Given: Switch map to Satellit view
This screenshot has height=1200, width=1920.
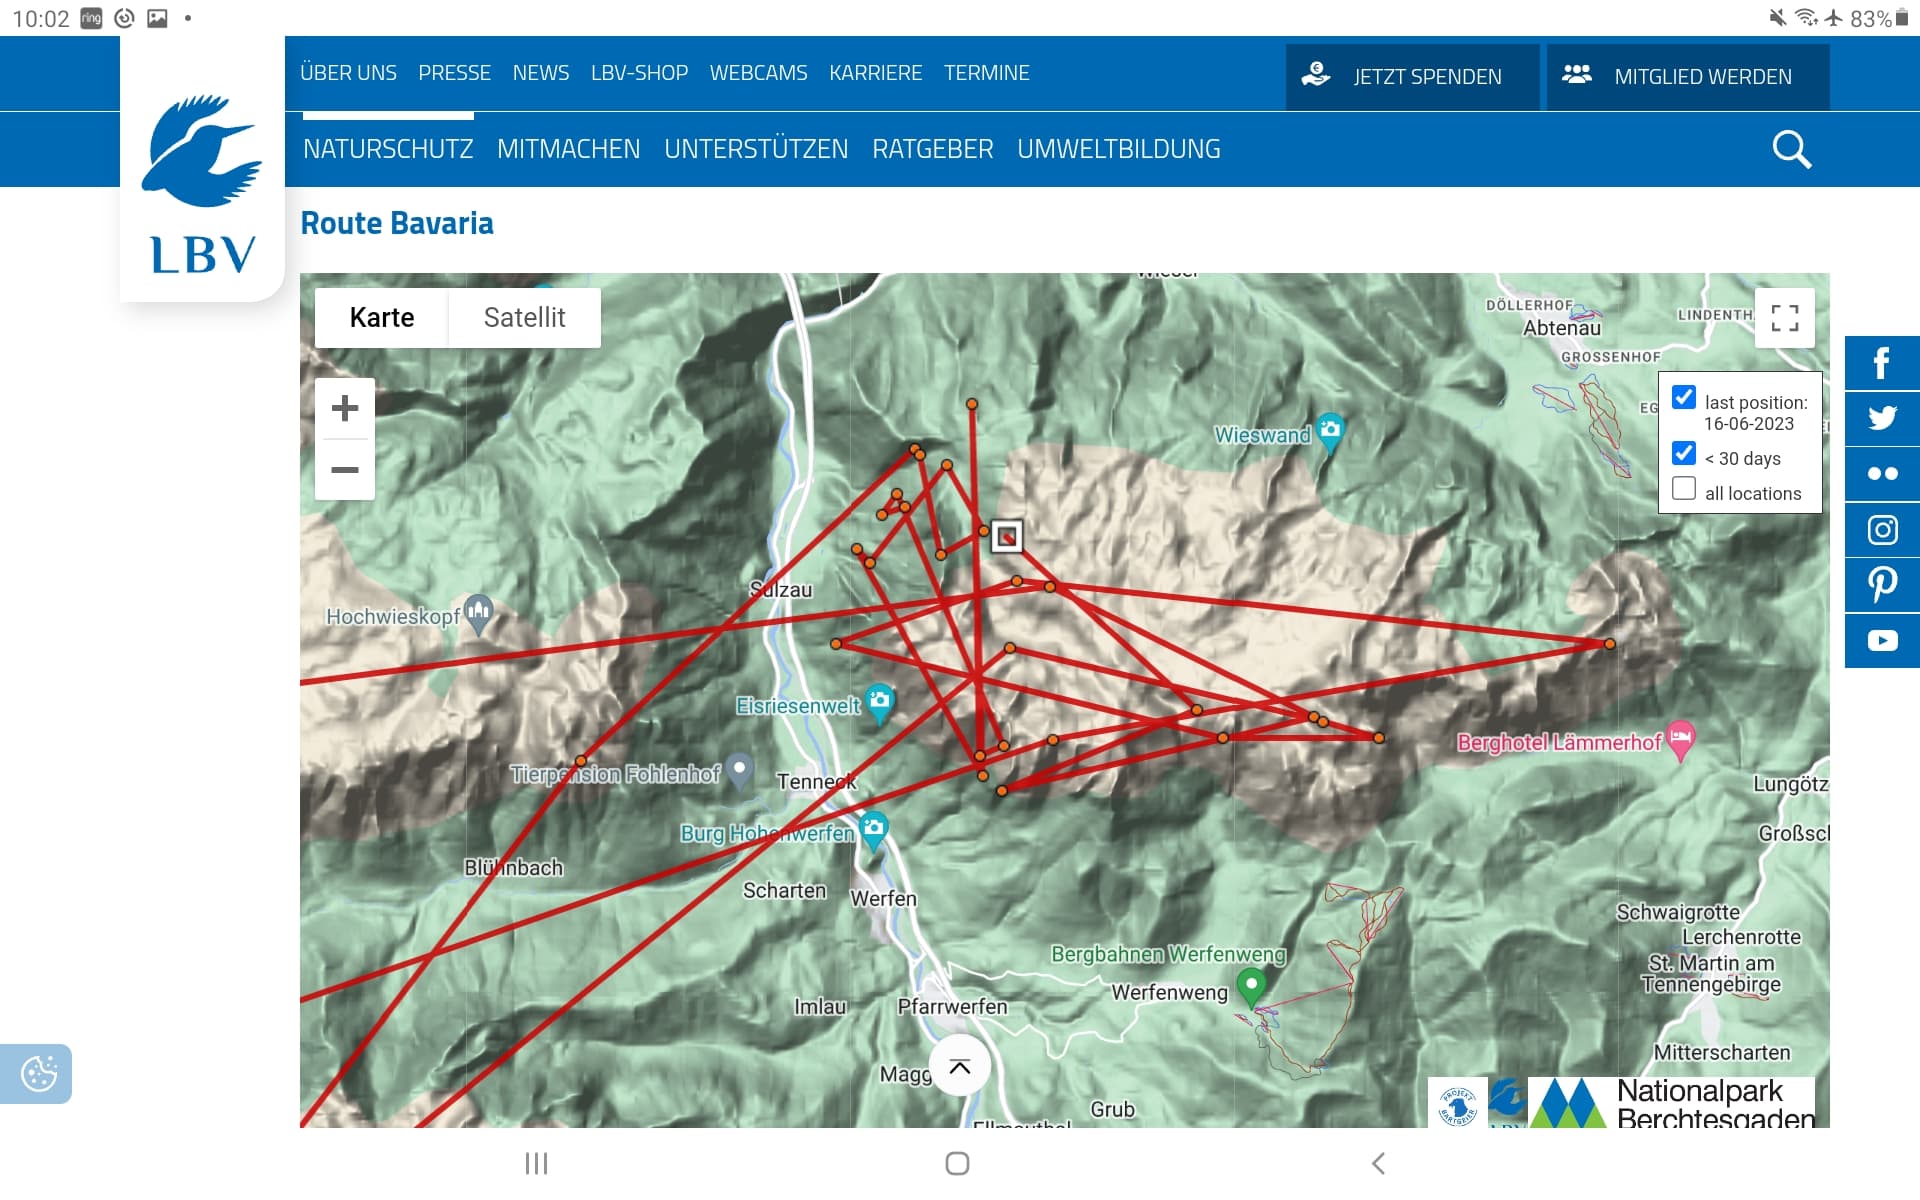Looking at the screenshot, I should click(x=524, y=318).
